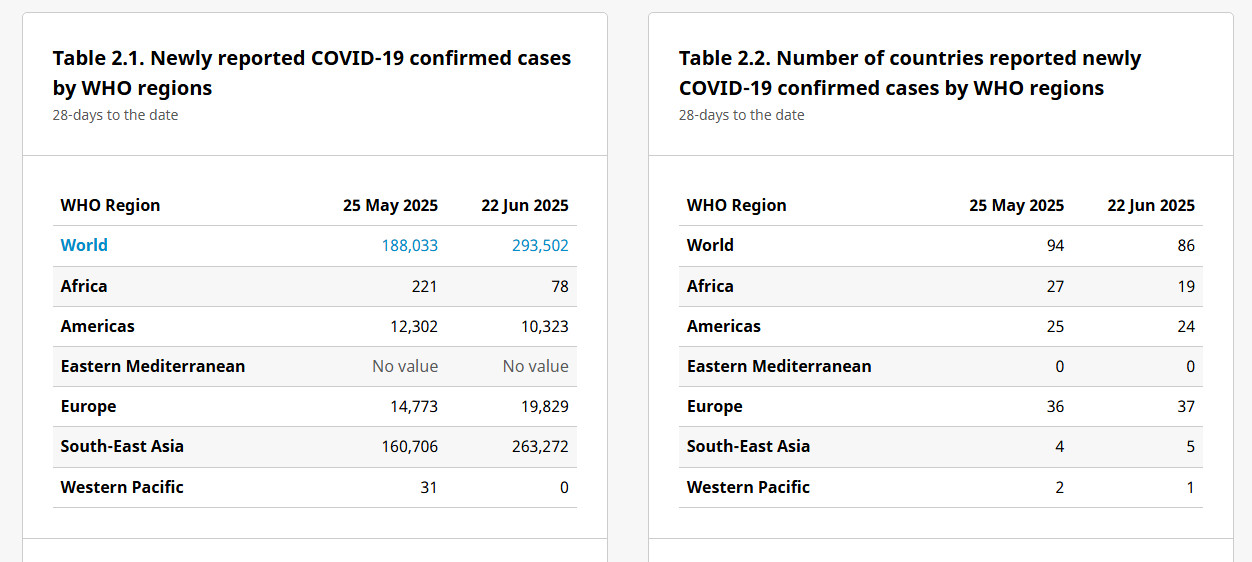Click the WHO Region header in Table 2.2
Screen dimensions: 1252x562
pos(736,205)
